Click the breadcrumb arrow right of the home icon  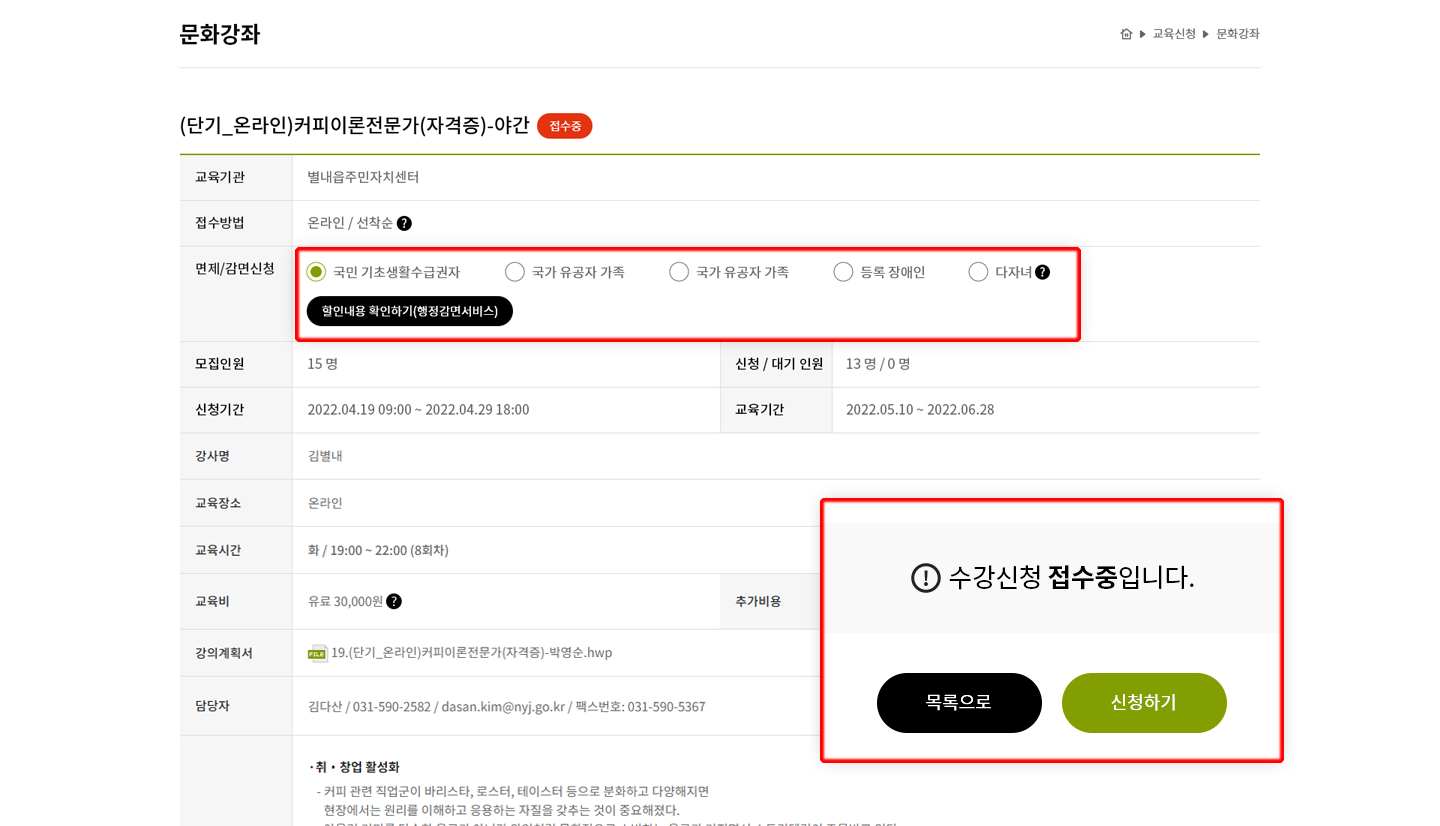[x=1143, y=34]
